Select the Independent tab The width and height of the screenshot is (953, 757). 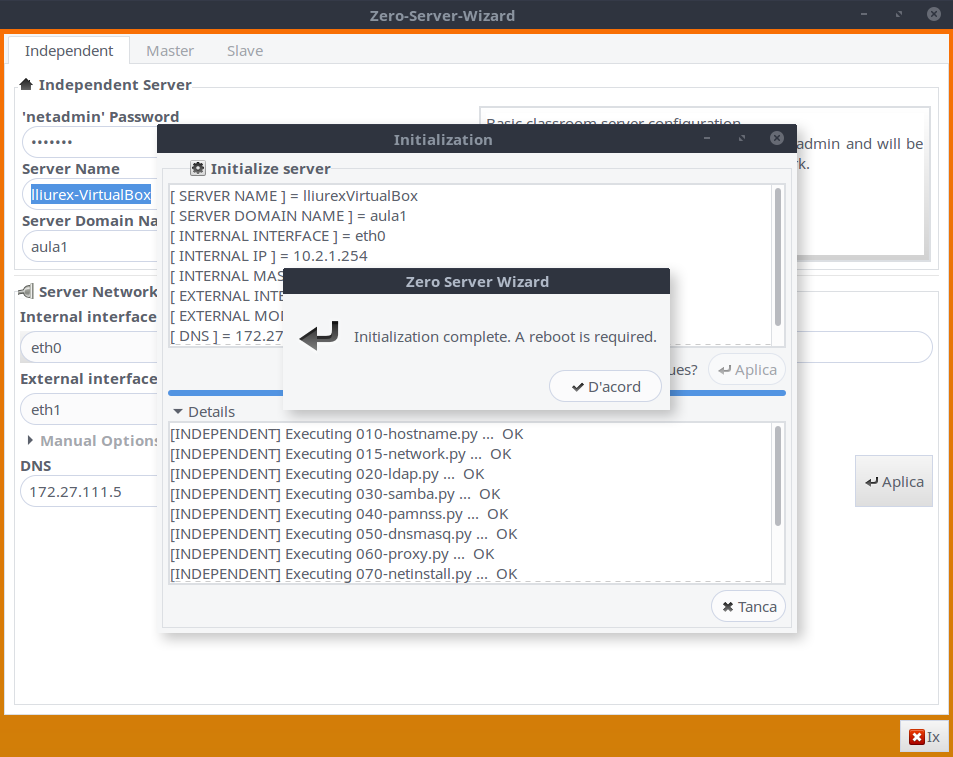[x=69, y=51]
